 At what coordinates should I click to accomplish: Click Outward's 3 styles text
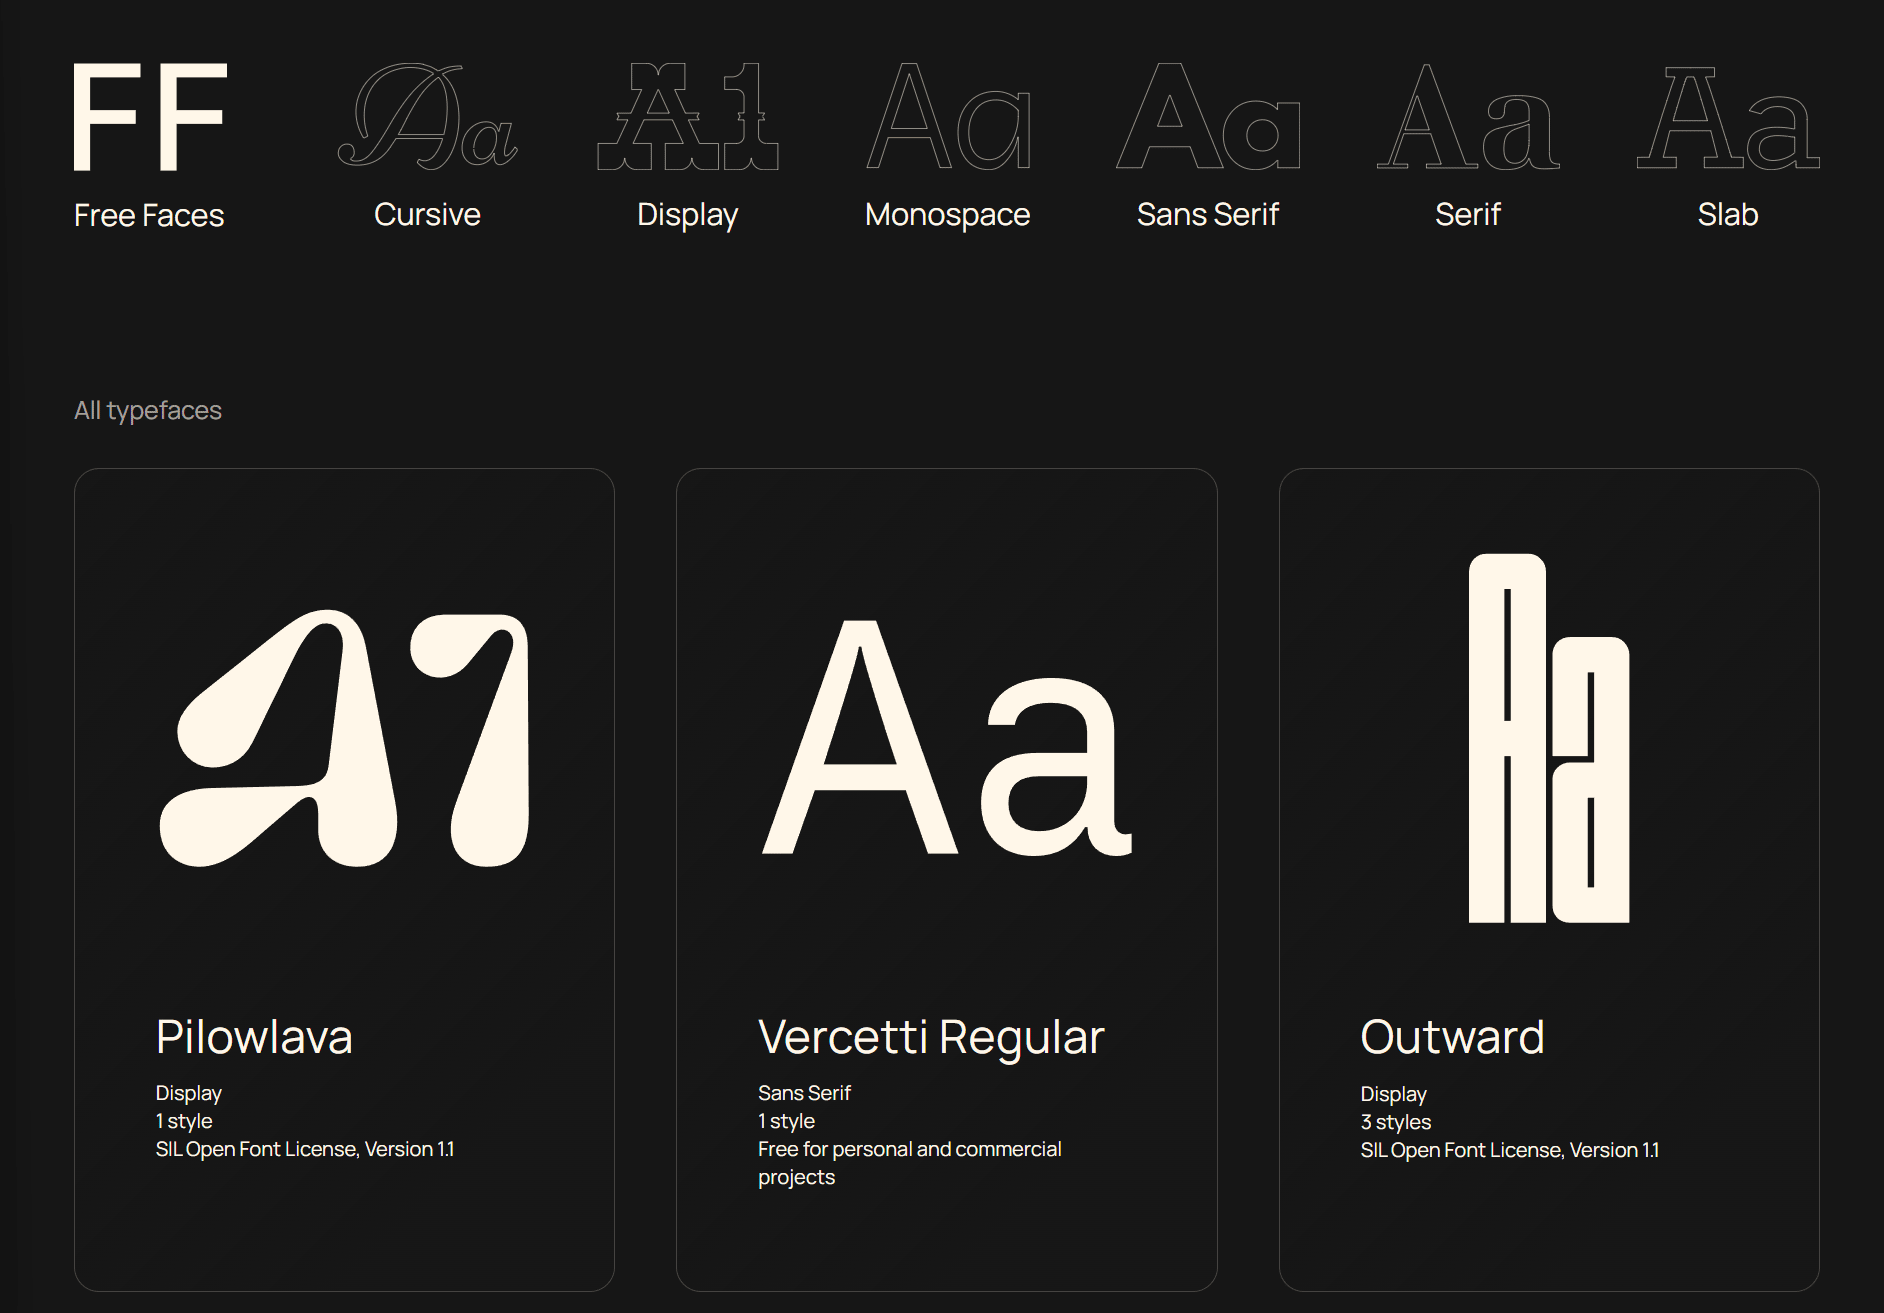point(1396,1122)
